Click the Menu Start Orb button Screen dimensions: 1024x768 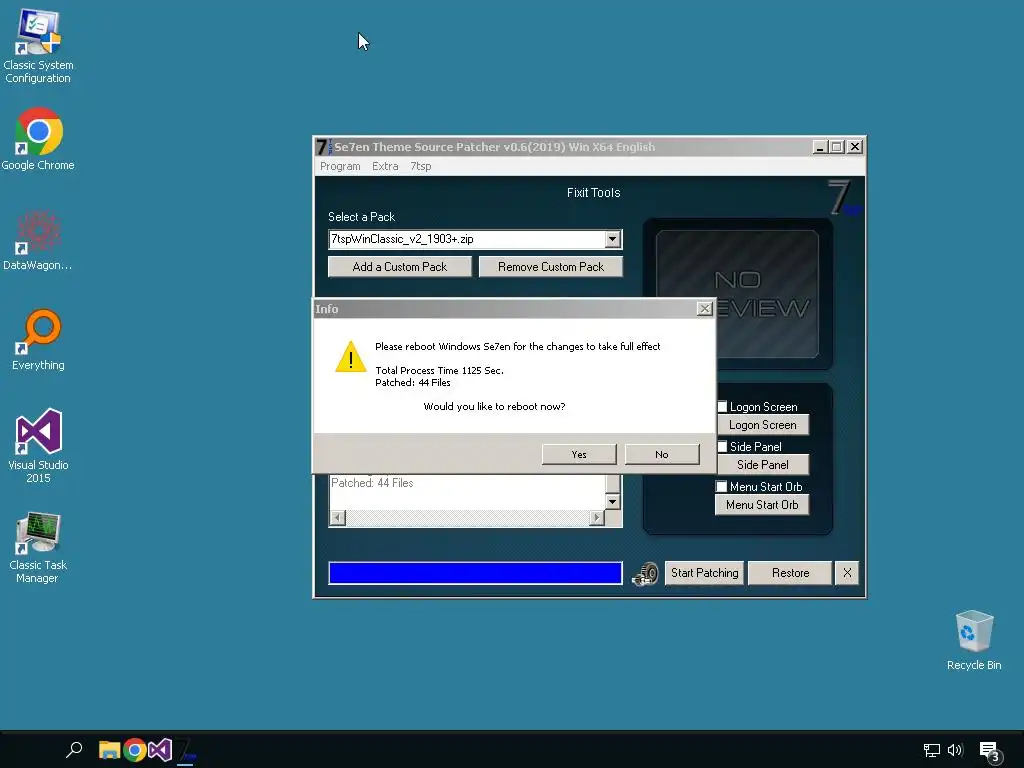pos(762,505)
